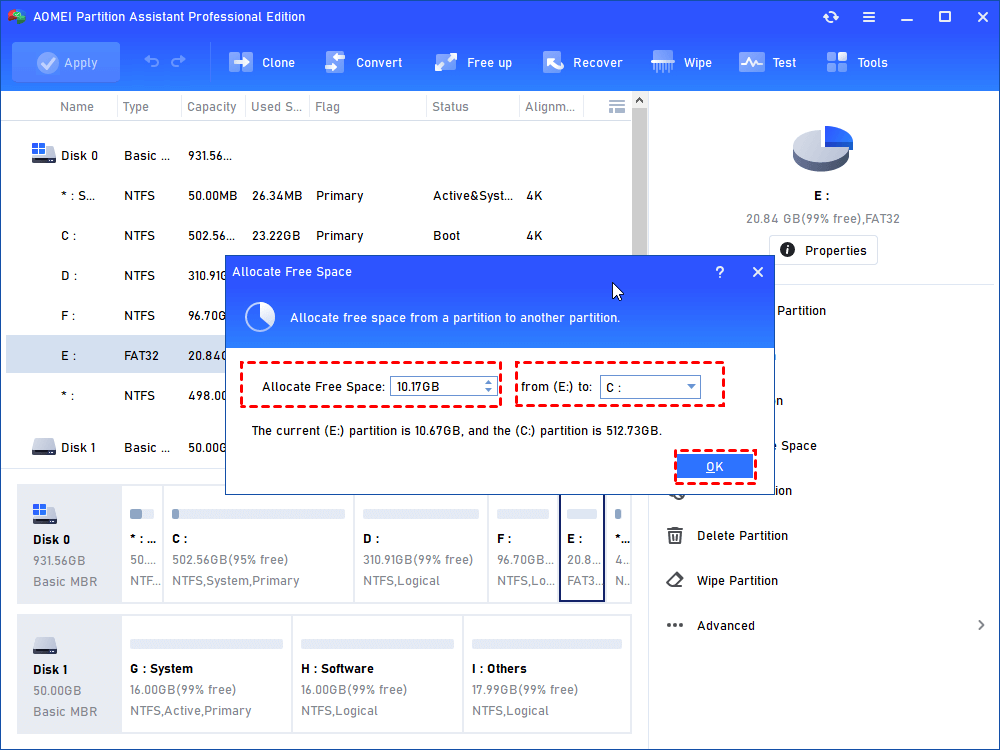Confirm with the OK button

[x=715, y=467]
